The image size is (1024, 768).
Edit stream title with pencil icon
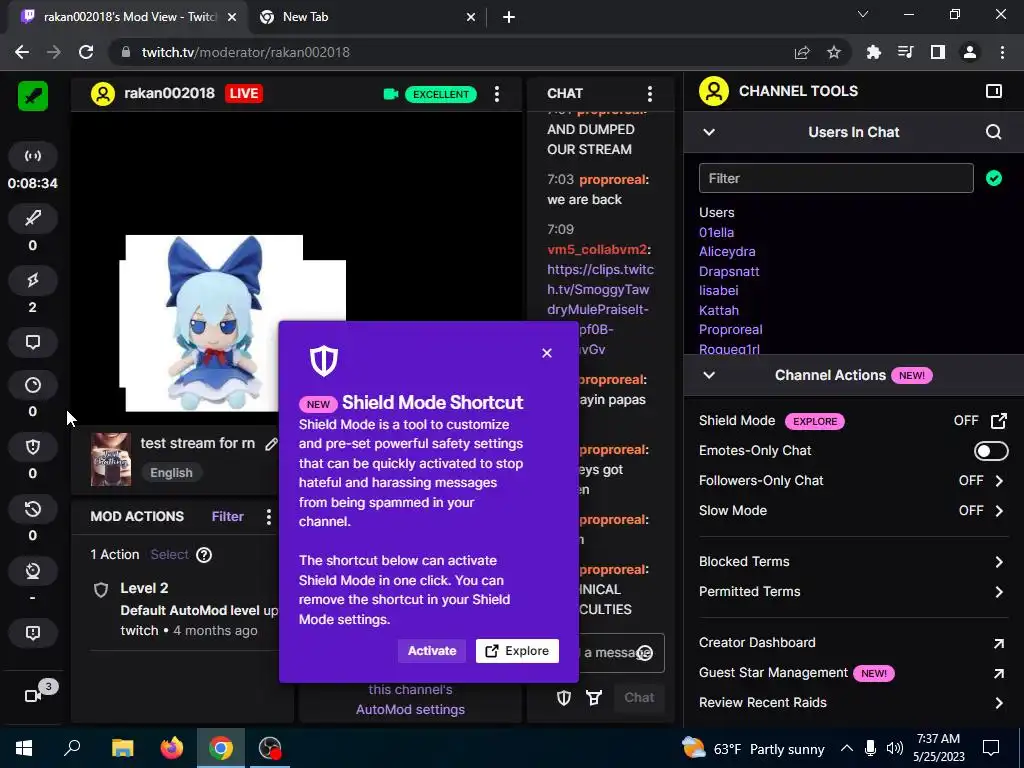tap(271, 444)
